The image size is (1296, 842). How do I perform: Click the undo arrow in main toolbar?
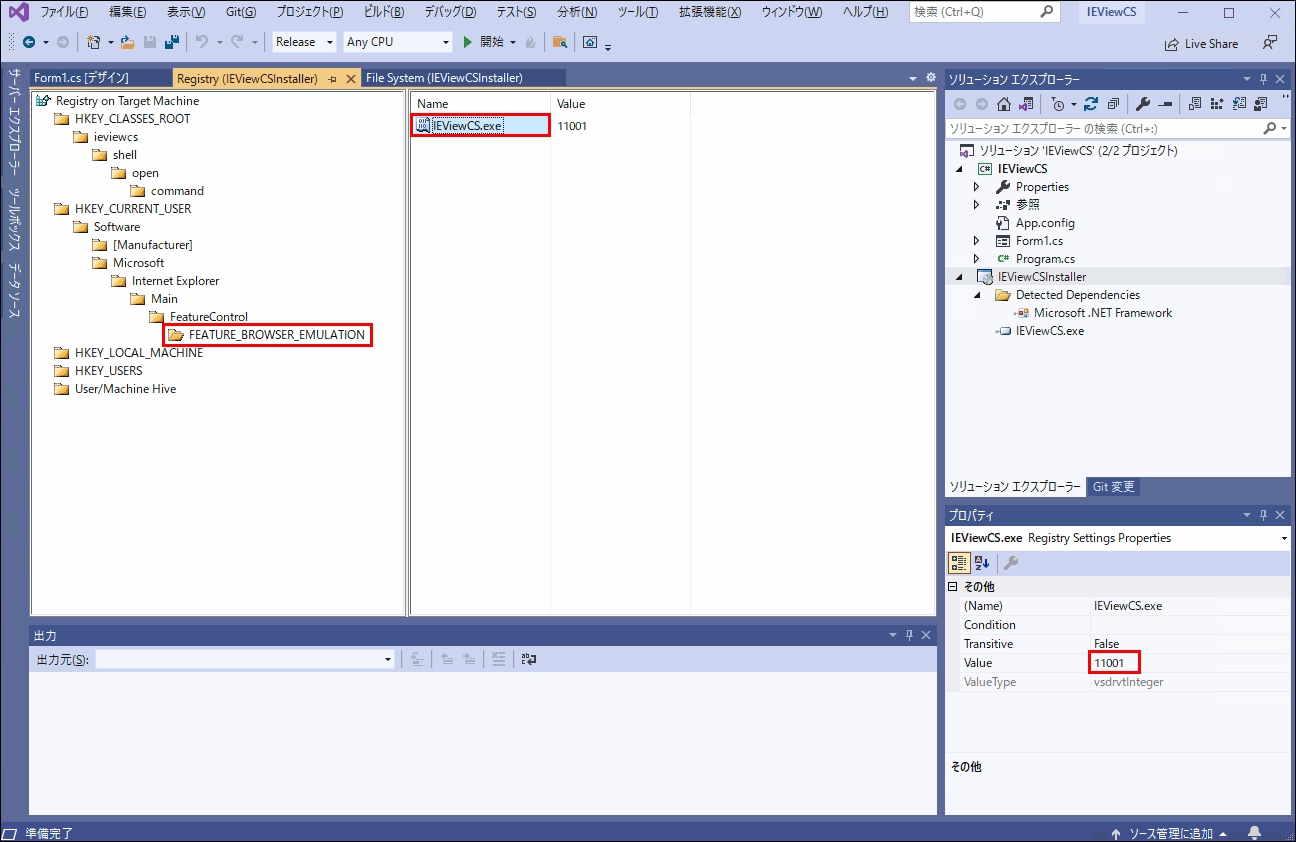(x=202, y=42)
